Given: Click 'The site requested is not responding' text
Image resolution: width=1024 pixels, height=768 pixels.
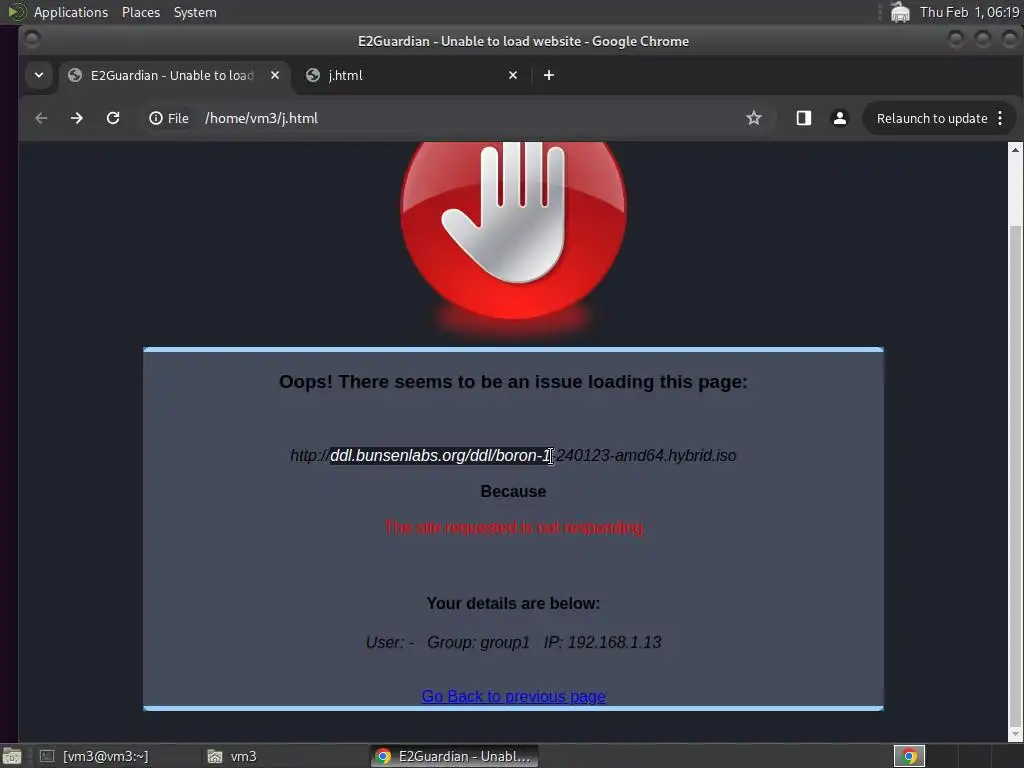Looking at the screenshot, I should pos(513,527).
